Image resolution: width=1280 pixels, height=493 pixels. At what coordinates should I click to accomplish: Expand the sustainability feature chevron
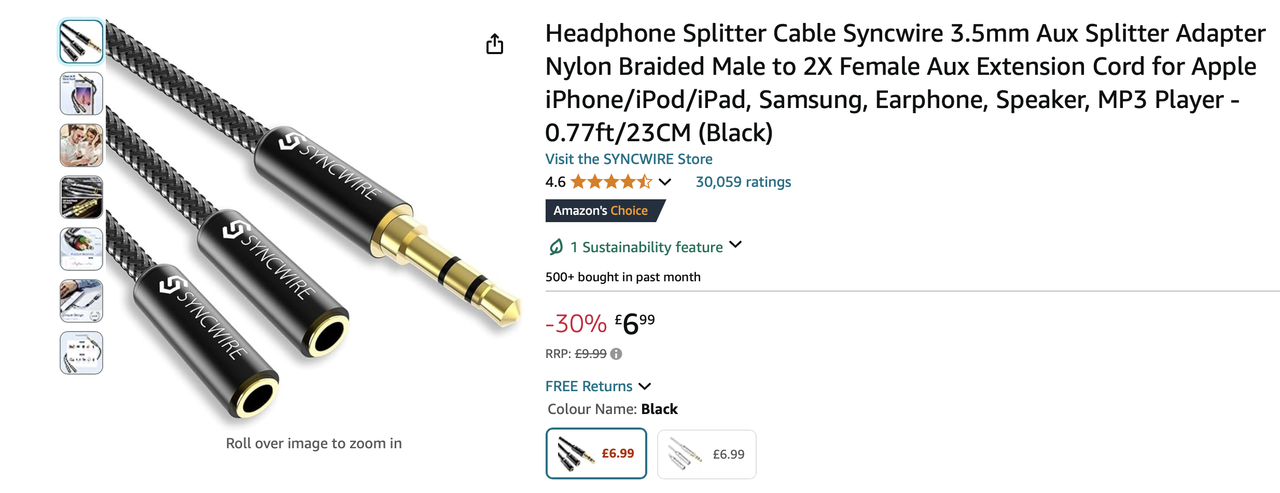click(735, 245)
